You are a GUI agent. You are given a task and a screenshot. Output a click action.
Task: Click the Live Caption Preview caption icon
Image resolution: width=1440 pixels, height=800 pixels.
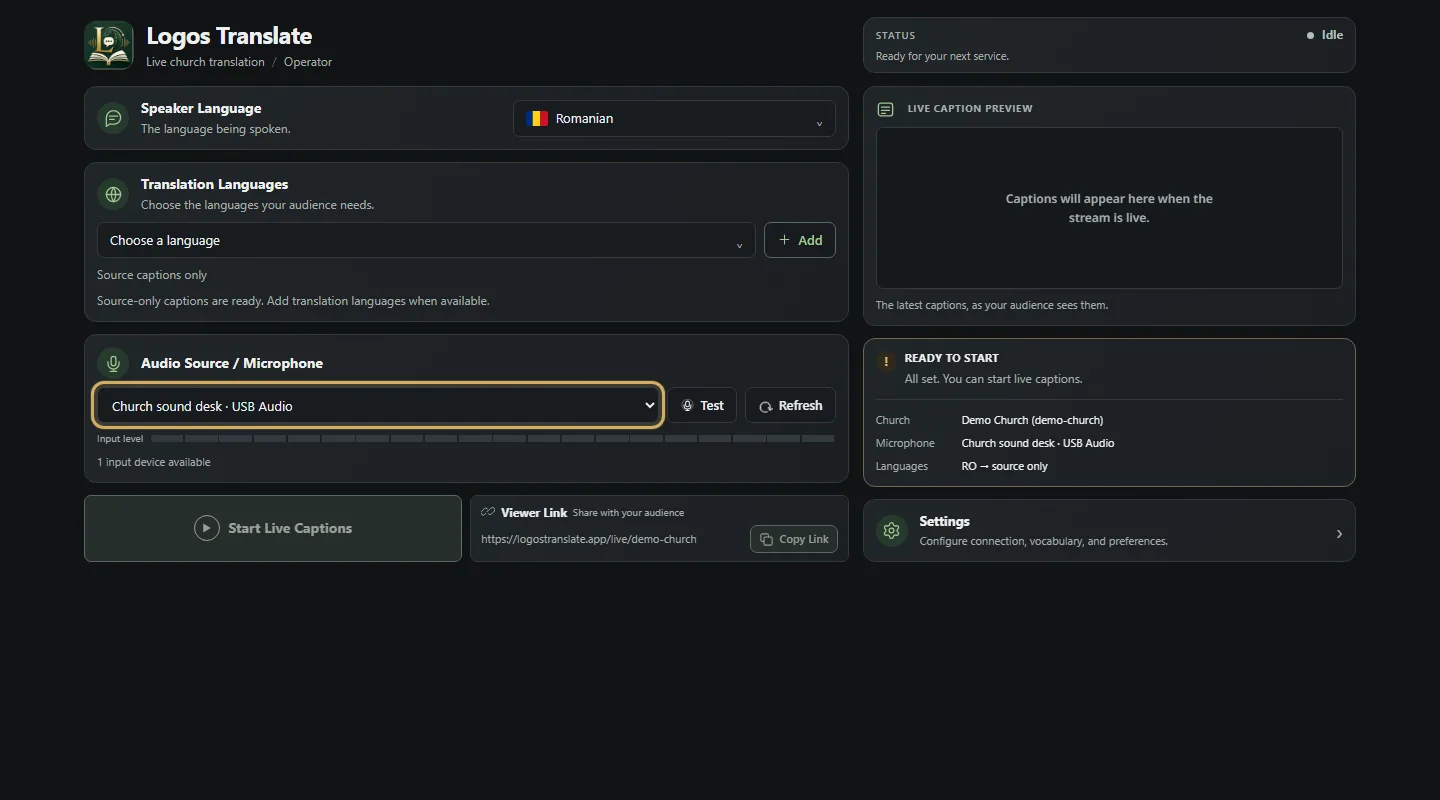pyautogui.click(x=885, y=109)
